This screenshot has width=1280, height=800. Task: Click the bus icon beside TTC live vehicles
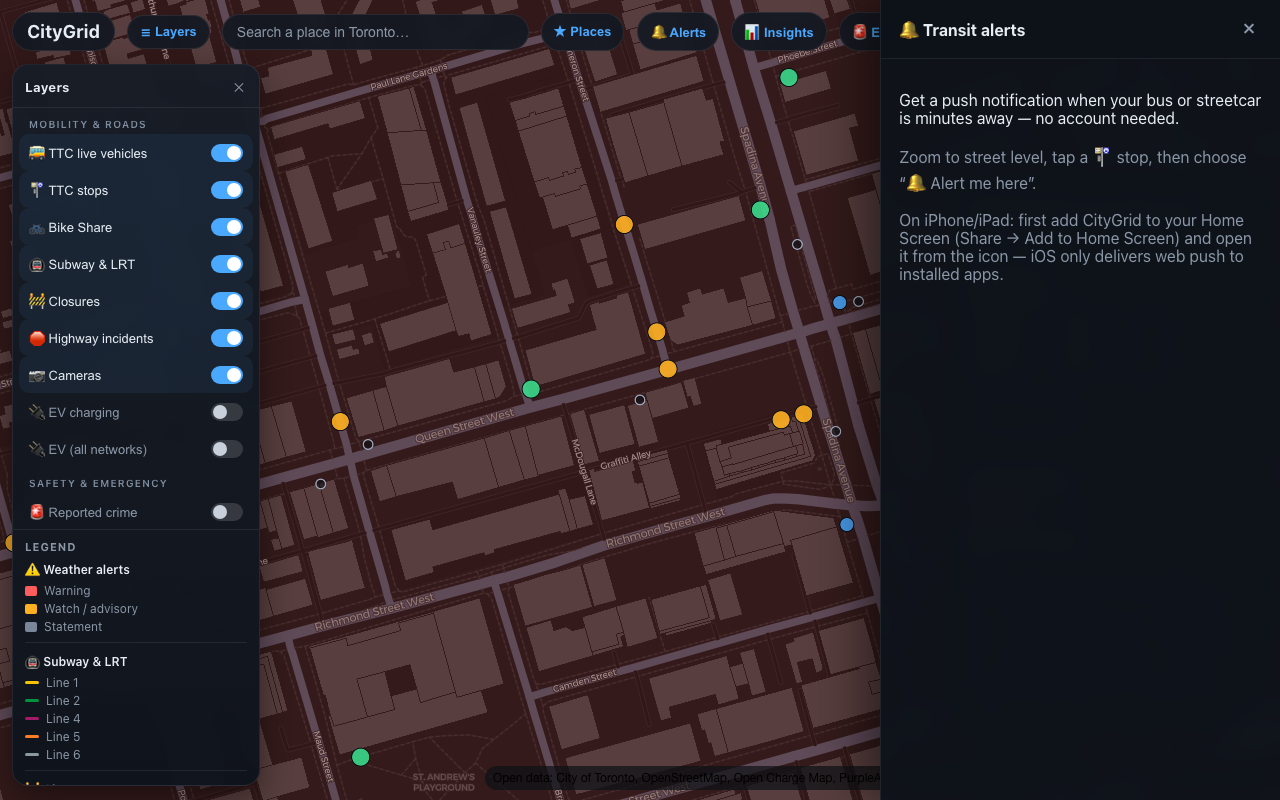click(x=37, y=153)
